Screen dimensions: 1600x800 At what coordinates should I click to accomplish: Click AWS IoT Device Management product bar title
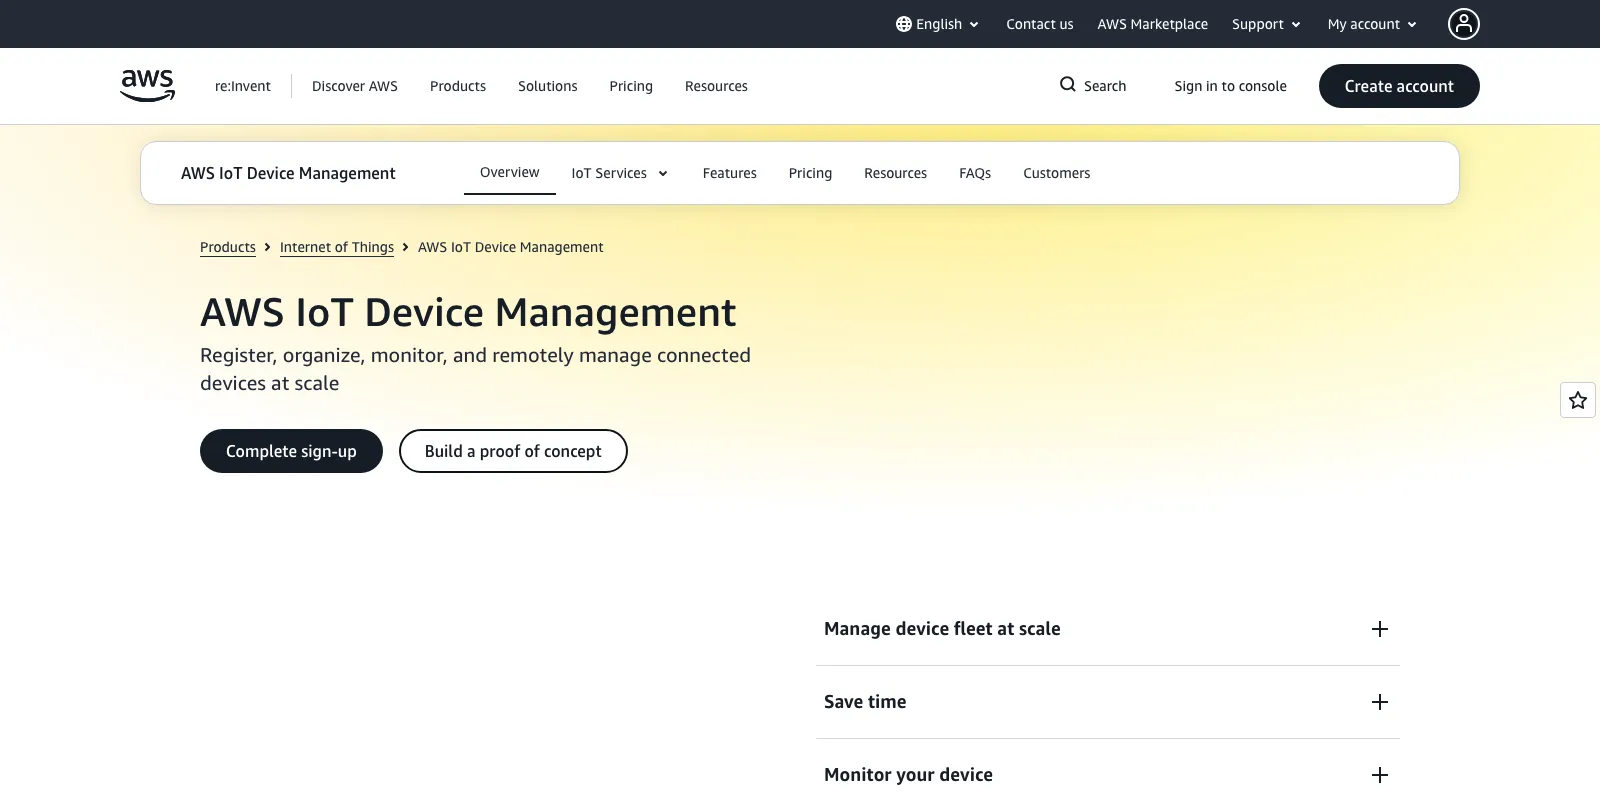coord(288,173)
